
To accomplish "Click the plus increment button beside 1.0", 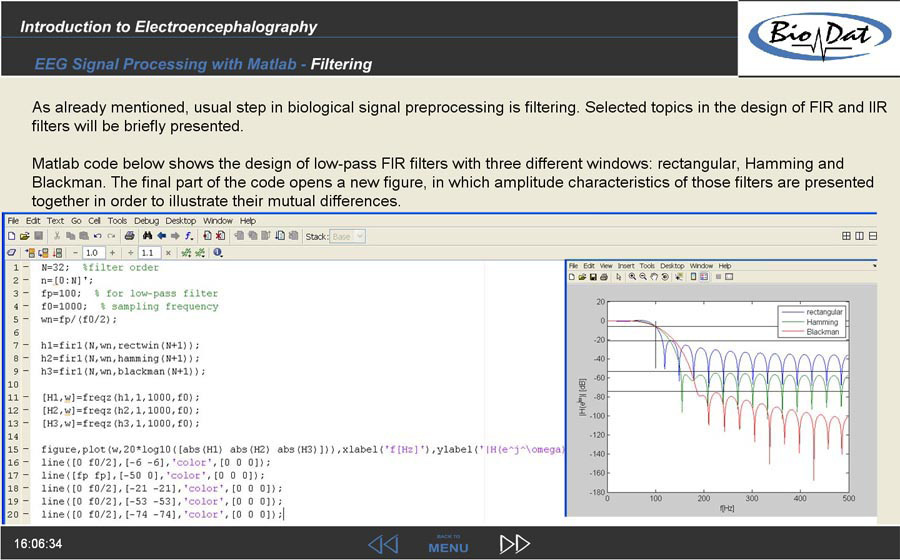I will [x=112, y=253].
